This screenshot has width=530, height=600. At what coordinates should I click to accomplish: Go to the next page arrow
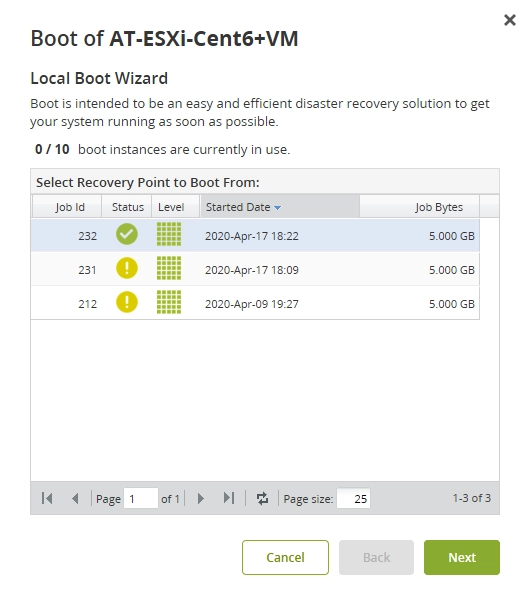click(x=201, y=498)
